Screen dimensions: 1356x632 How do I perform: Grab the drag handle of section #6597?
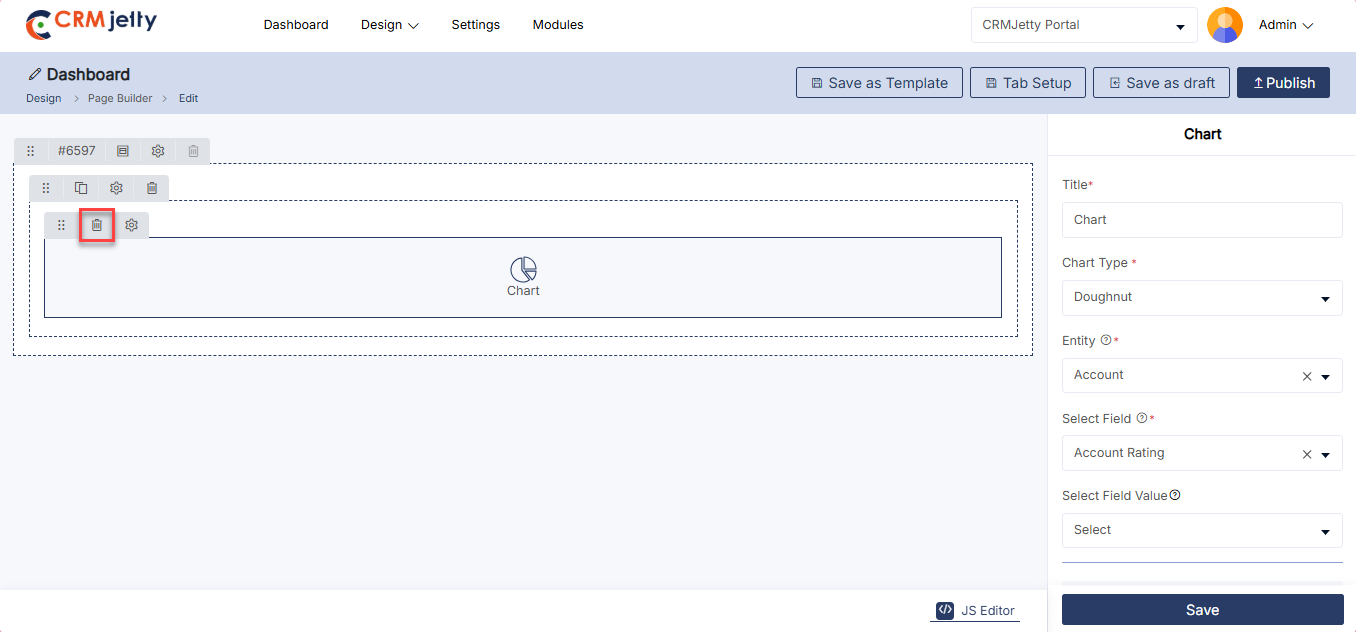click(31, 151)
